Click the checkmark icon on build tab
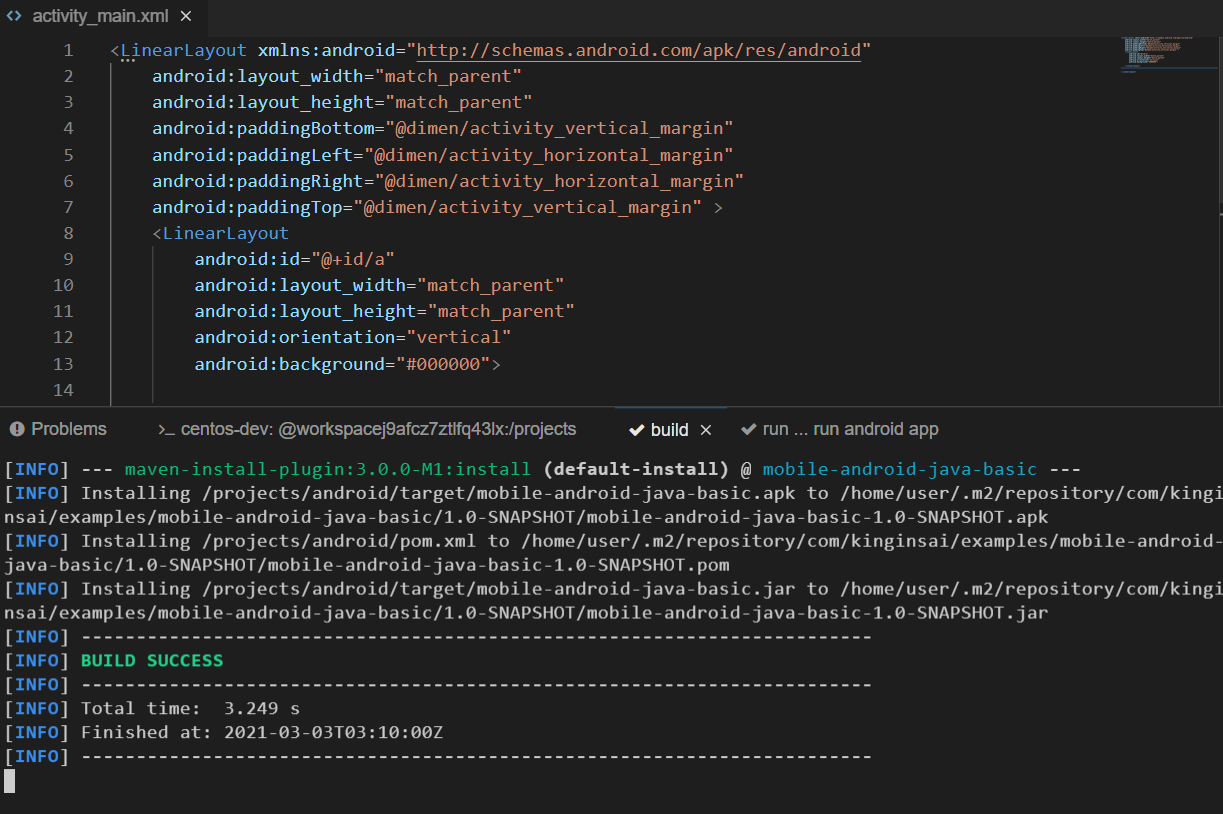 (635, 430)
